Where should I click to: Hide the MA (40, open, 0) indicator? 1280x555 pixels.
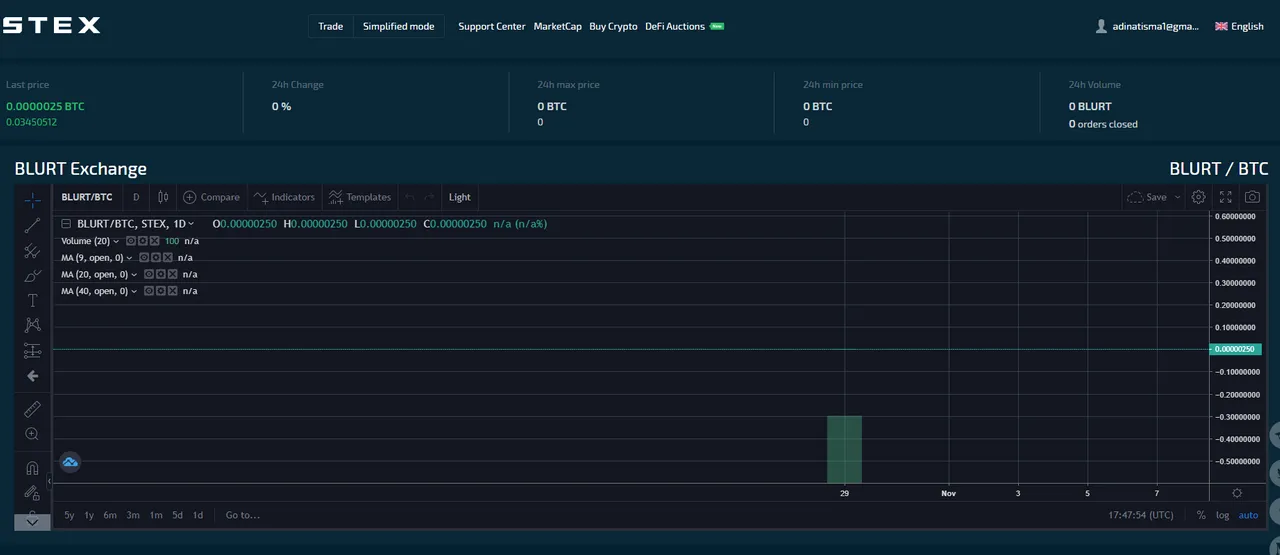click(x=148, y=291)
